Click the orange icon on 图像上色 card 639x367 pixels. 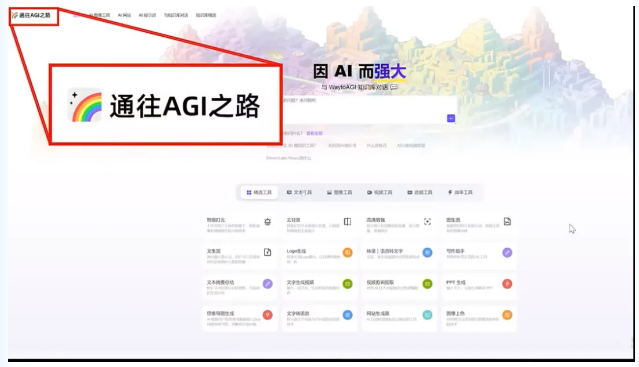(507, 315)
